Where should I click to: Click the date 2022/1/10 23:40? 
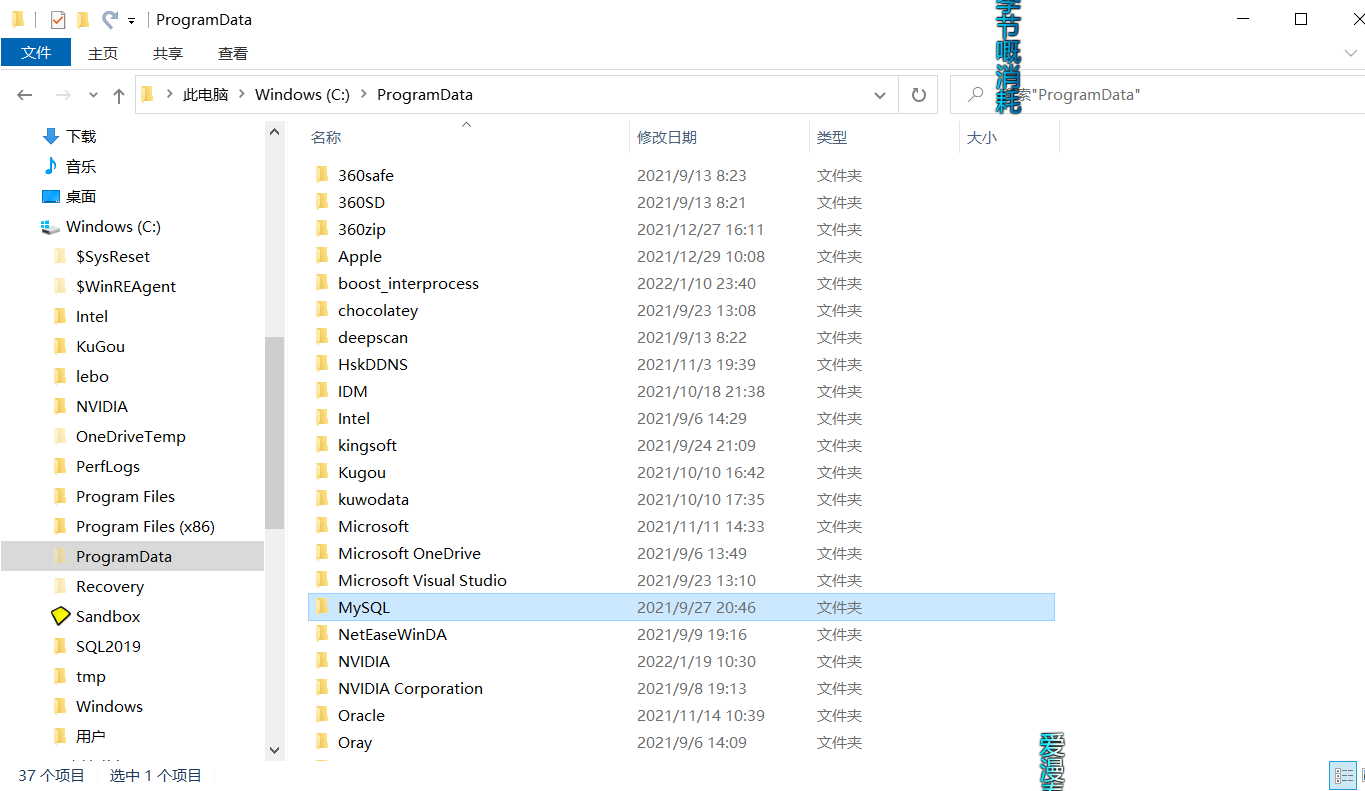tap(696, 283)
